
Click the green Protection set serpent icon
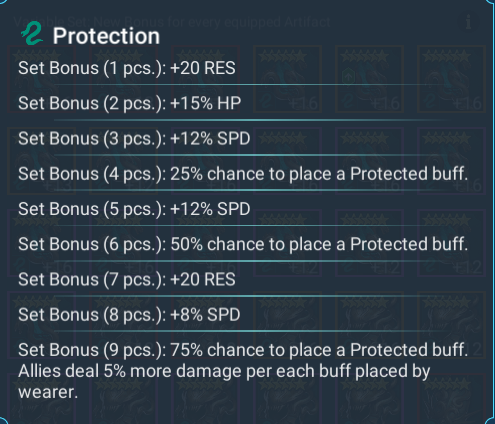32,33
